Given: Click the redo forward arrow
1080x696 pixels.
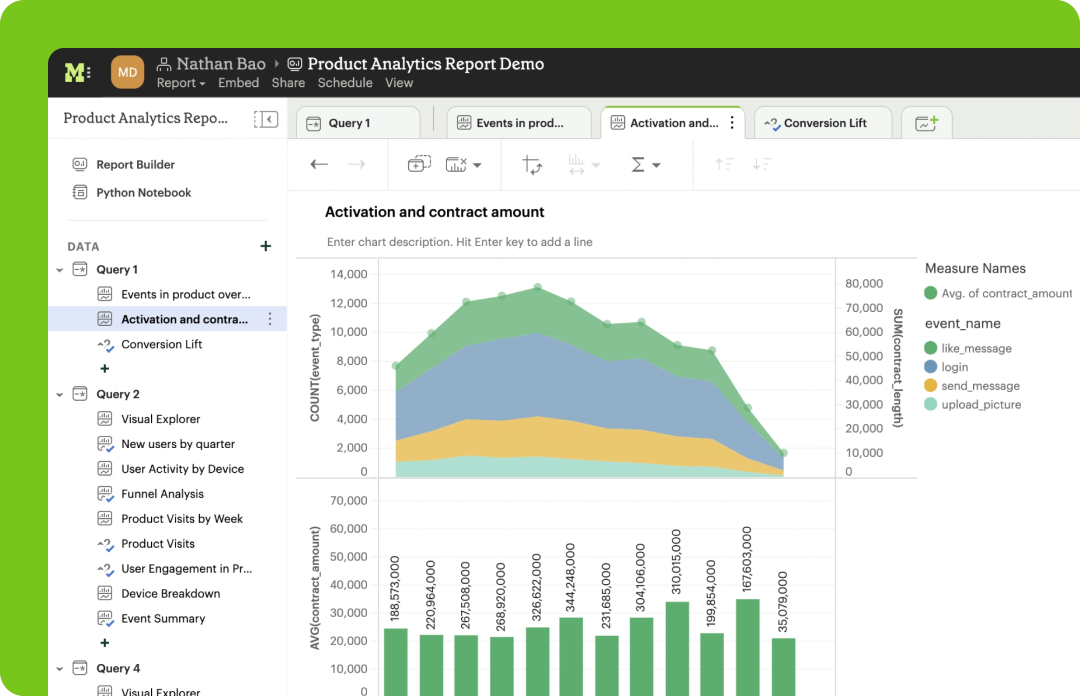Looking at the screenshot, I should click(357, 164).
